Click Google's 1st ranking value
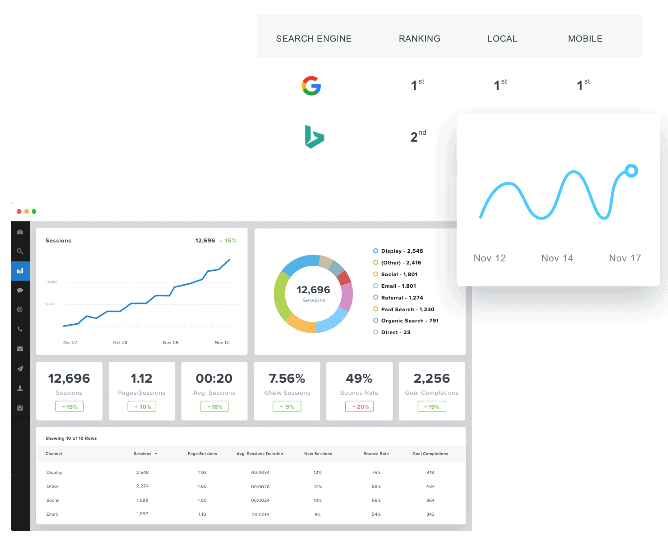 (418, 85)
